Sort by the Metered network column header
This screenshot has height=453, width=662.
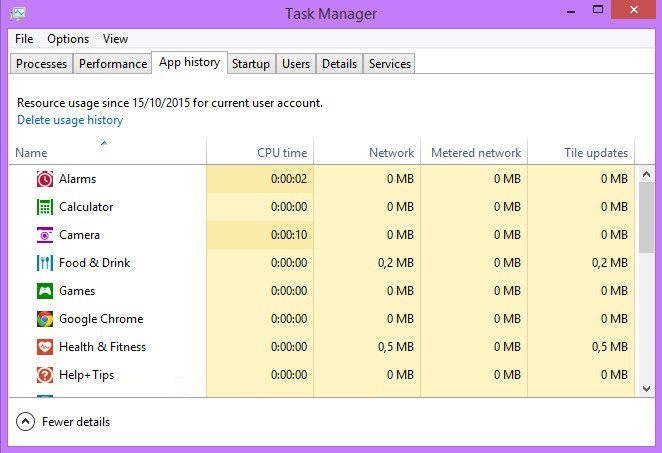tap(474, 151)
